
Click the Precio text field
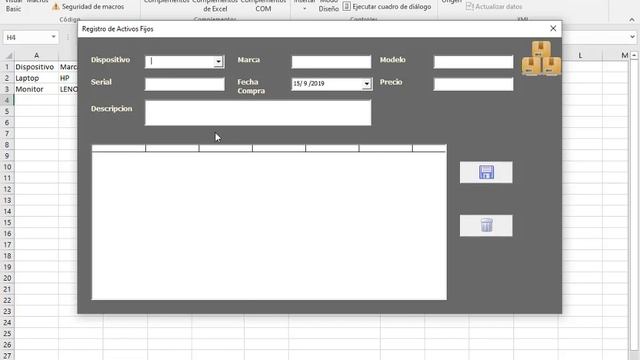[473, 84]
